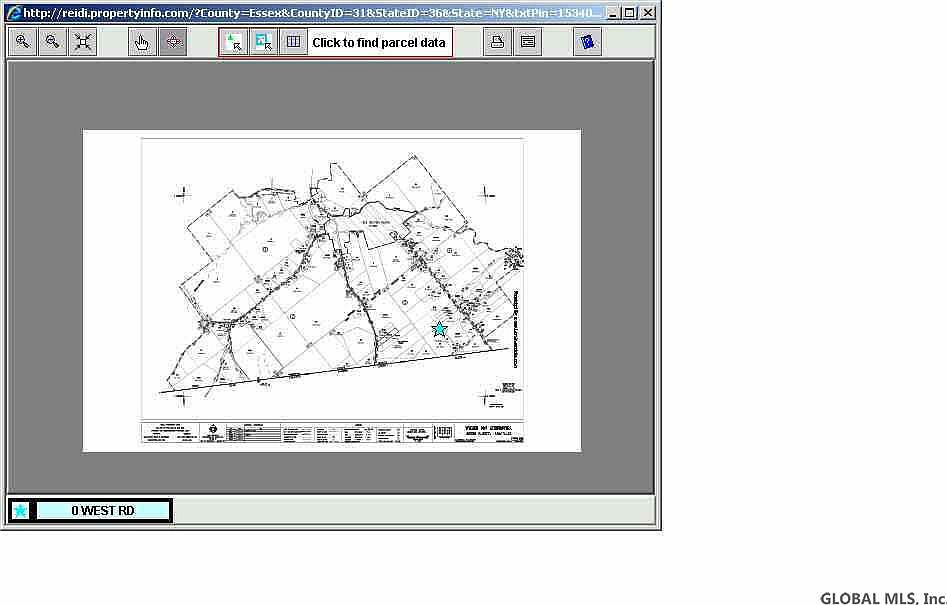This screenshot has height=605, width=947.
Task: Select the 0 WEST RD address label
Action: click(103, 511)
